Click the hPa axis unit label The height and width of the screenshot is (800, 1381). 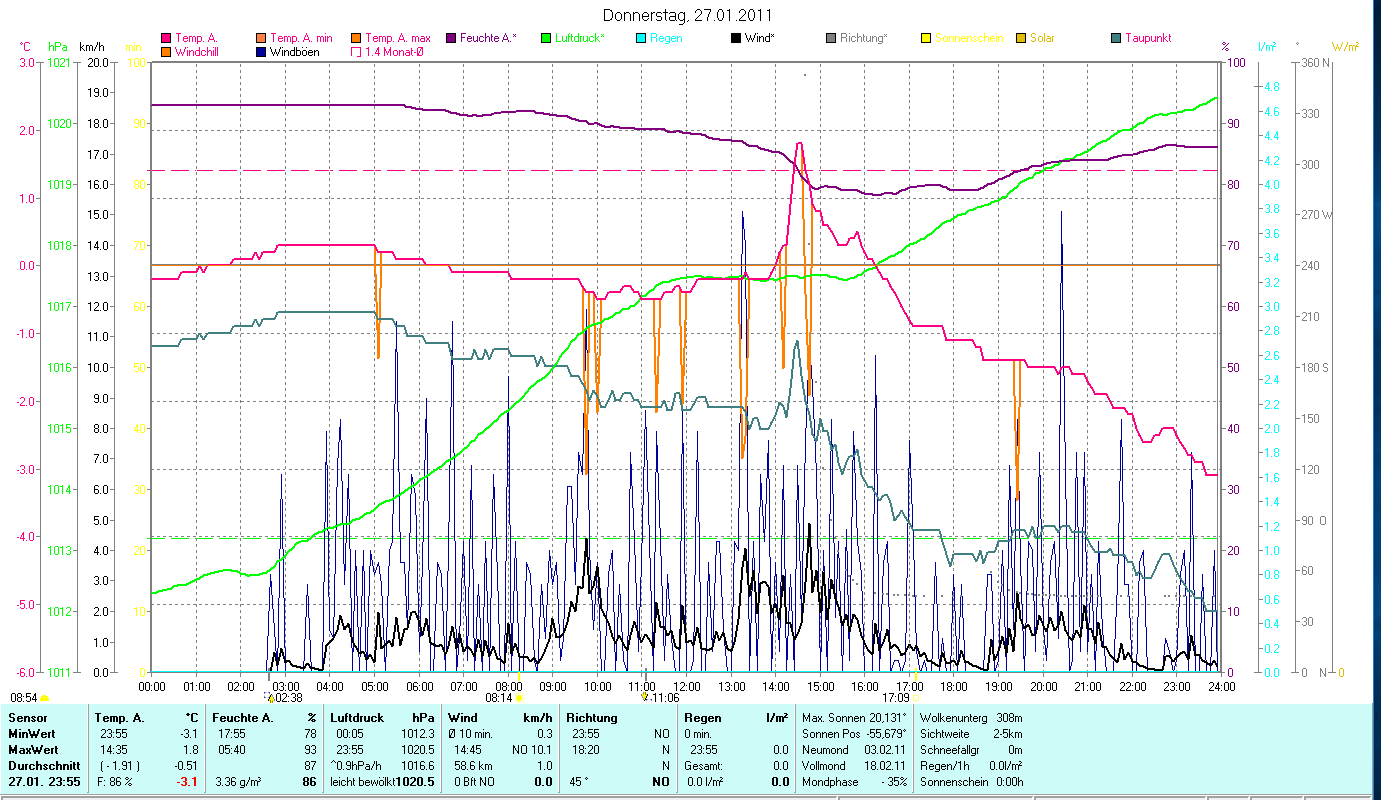point(59,46)
